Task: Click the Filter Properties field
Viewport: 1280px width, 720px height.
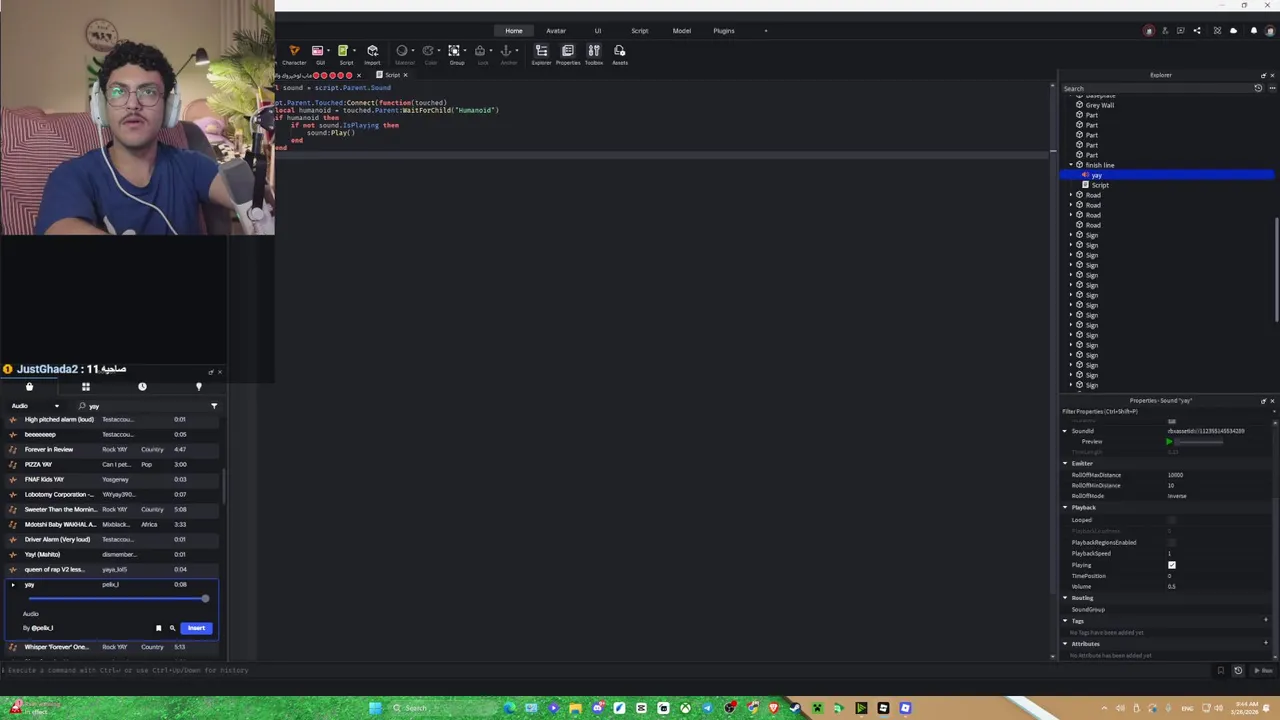Action: pyautogui.click(x=1167, y=411)
